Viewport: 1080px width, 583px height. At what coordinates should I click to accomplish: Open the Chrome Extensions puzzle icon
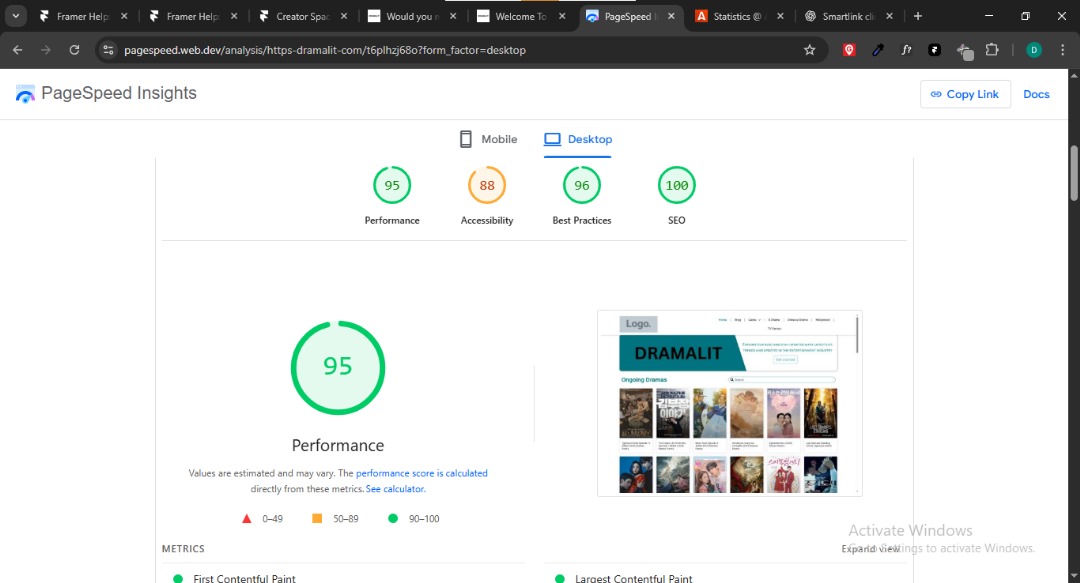pos(991,49)
